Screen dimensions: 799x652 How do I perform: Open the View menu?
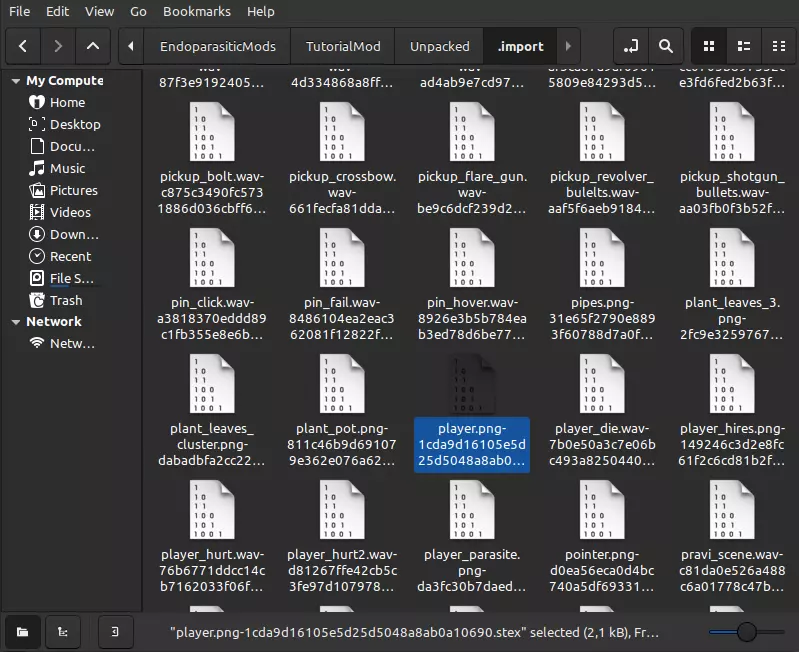point(99,11)
